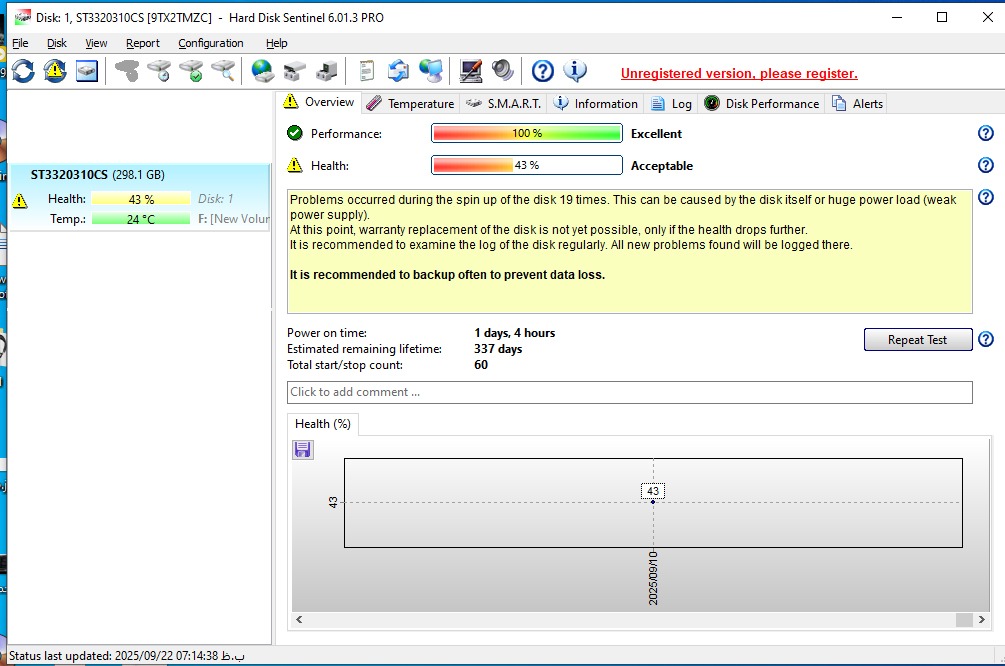
Task: Open the Configuration menu
Action: (210, 43)
